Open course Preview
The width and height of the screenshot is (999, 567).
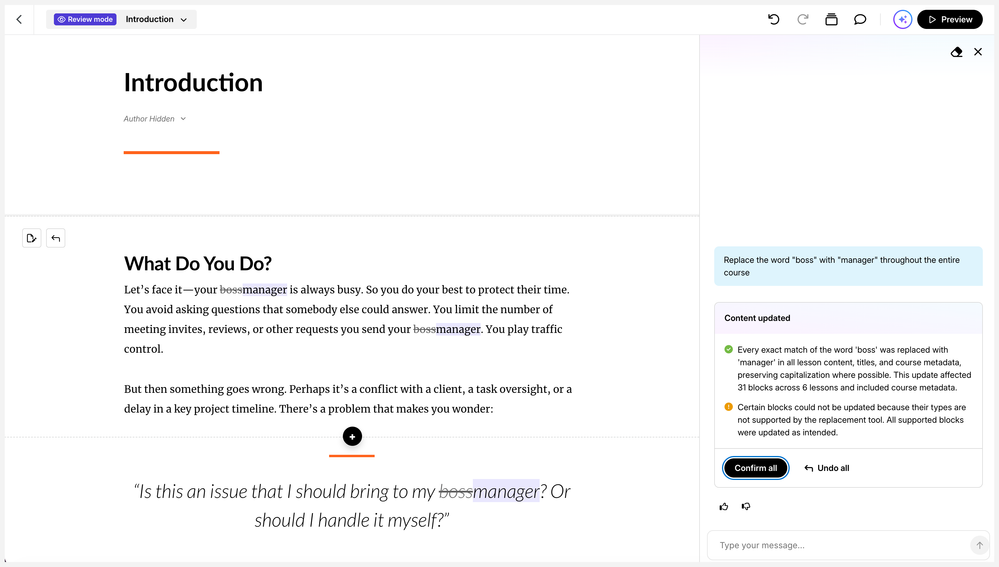[x=950, y=19]
